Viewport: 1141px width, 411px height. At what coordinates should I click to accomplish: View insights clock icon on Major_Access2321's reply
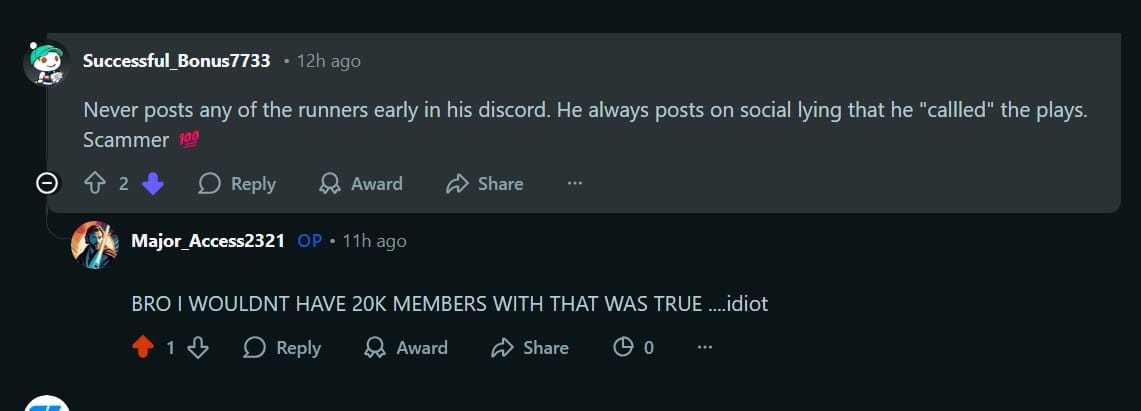tap(622, 348)
